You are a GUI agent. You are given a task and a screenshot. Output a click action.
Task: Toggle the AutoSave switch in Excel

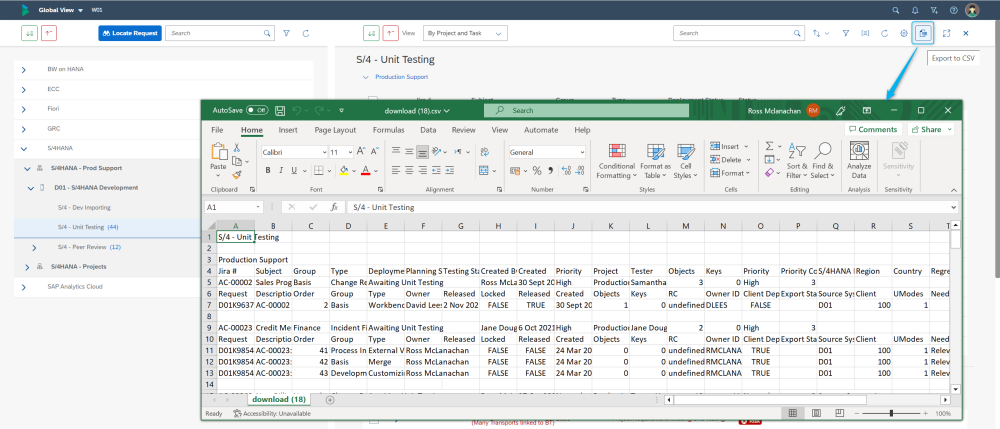click(258, 110)
